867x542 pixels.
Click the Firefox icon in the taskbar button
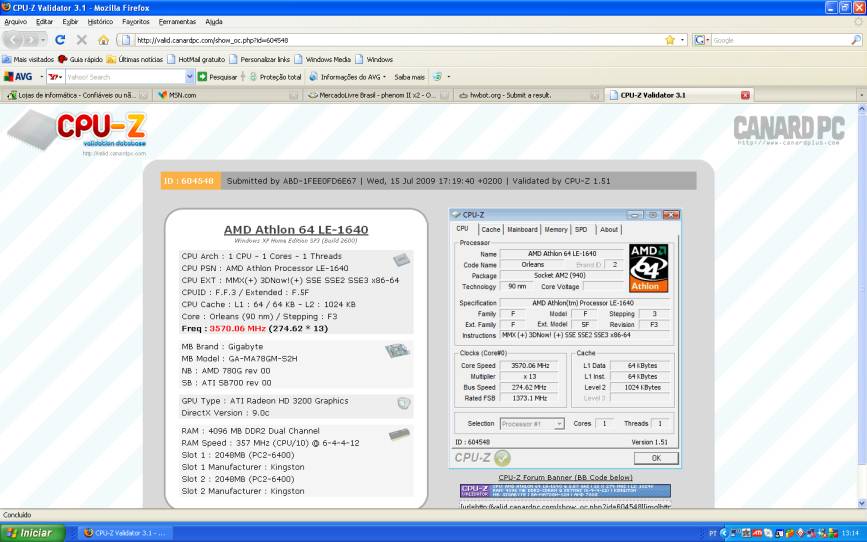tap(88, 533)
